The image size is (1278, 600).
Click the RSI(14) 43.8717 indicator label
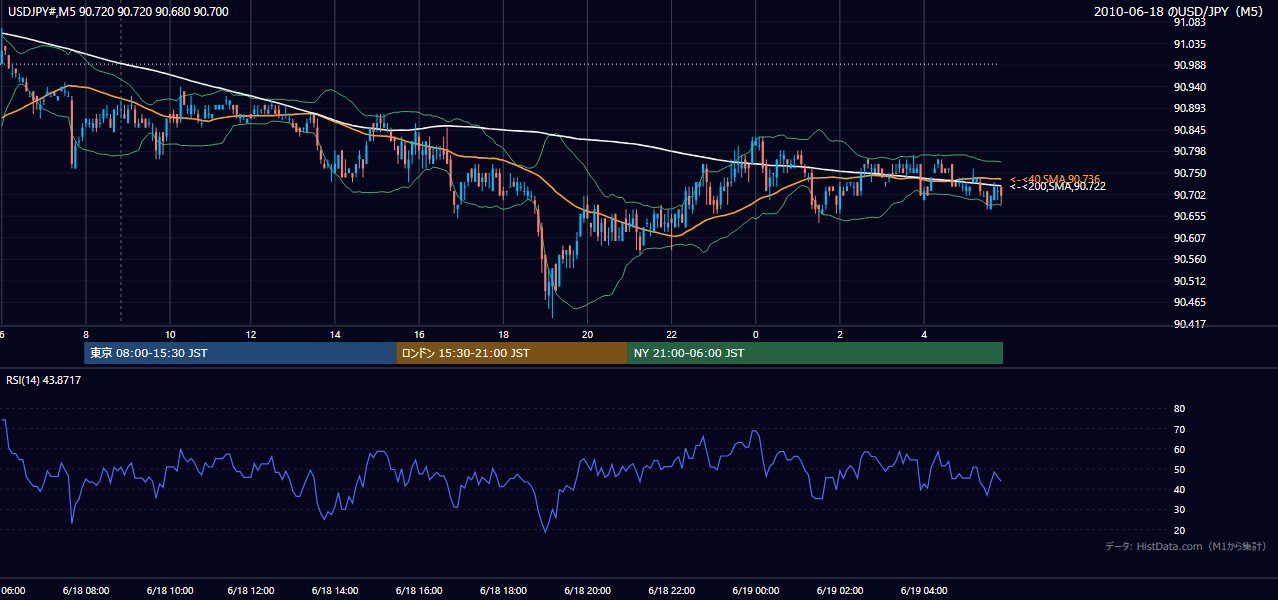tap(44, 380)
